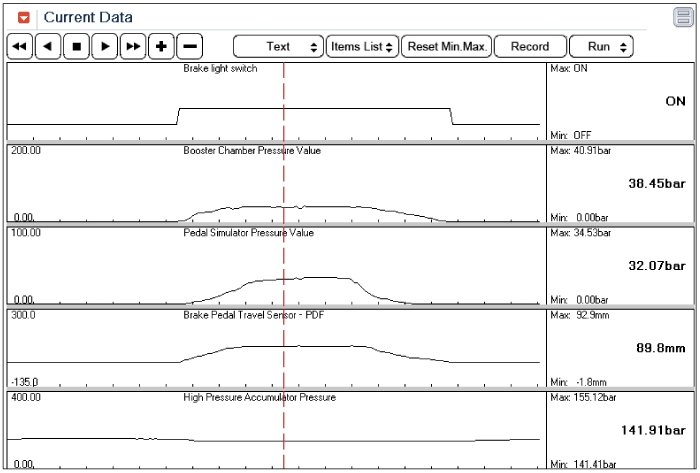This screenshot has width=700, height=473.
Task: Reset Min.Max. values
Action: 446,46
